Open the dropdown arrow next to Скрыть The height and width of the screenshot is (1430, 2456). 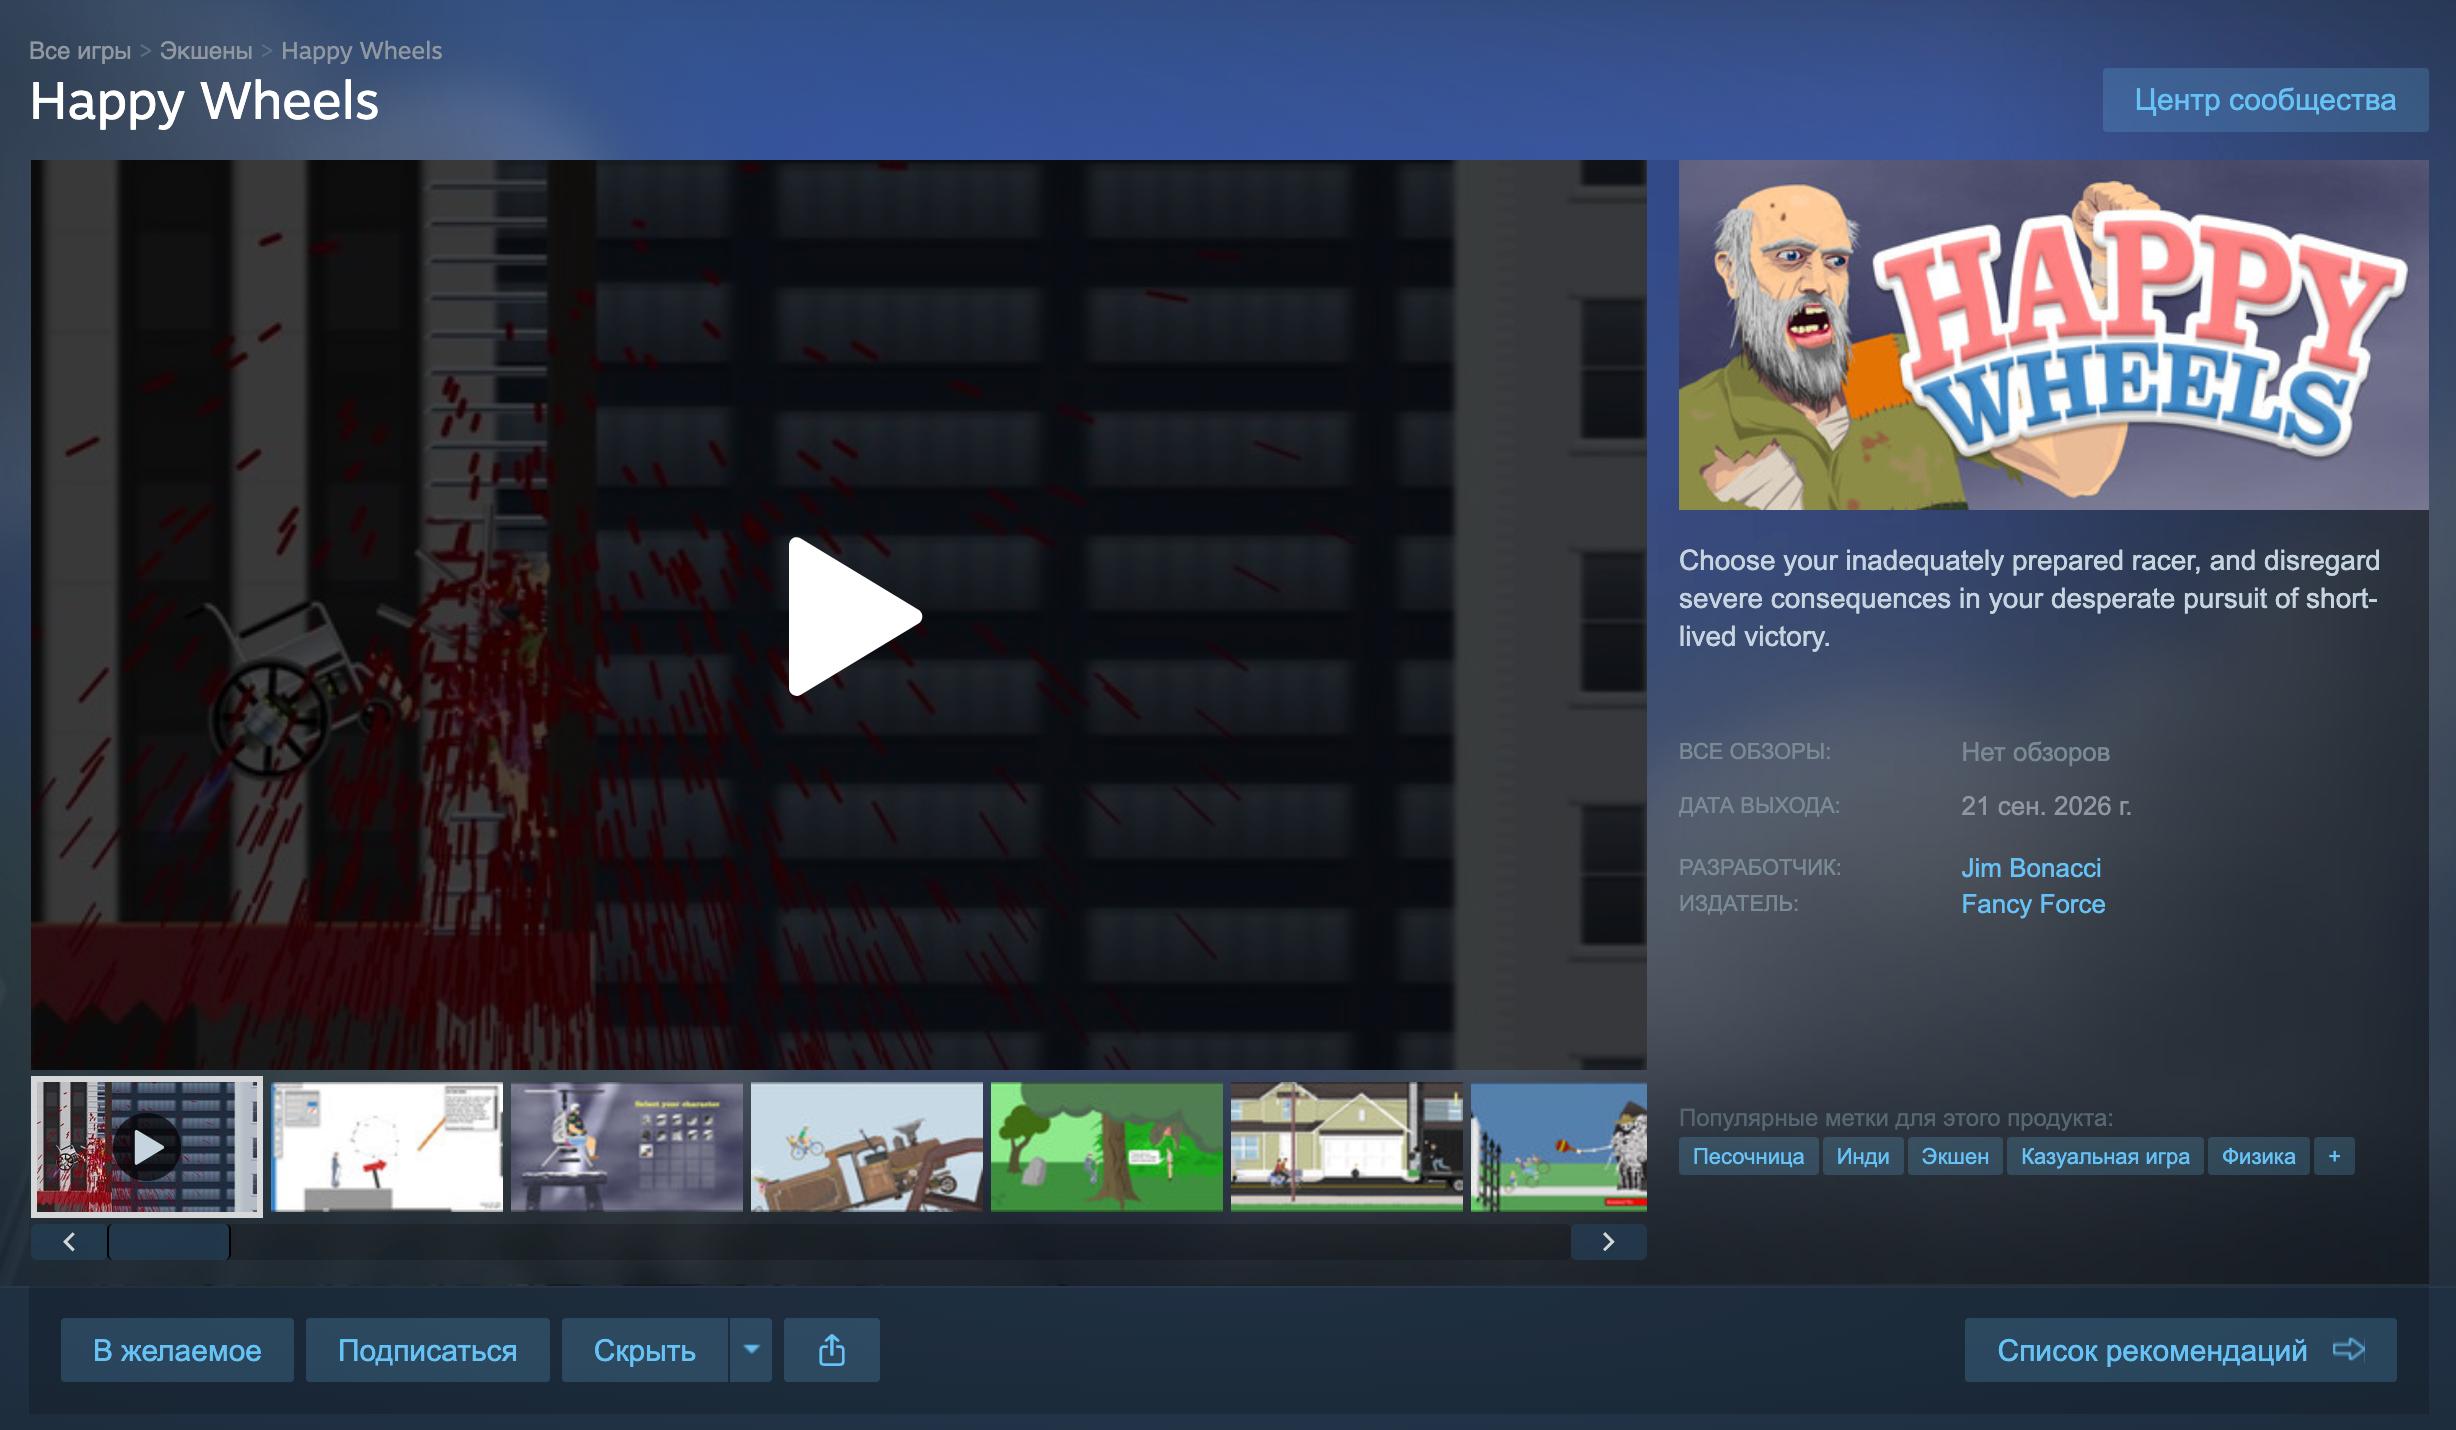(x=751, y=1350)
